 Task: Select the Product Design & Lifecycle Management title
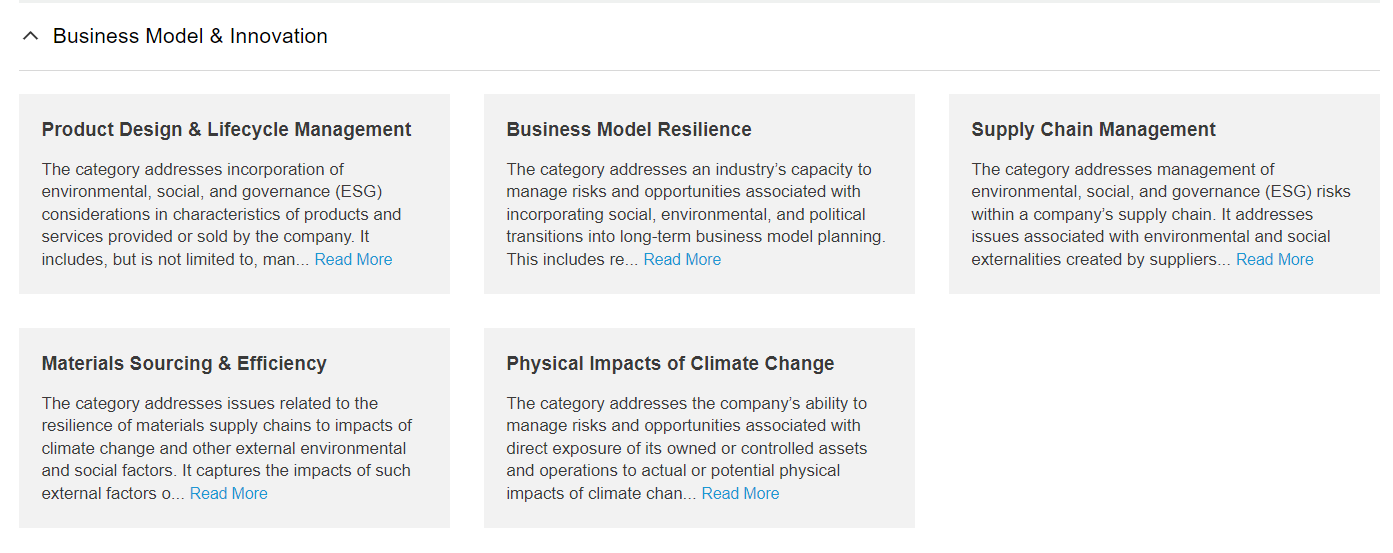point(226,130)
